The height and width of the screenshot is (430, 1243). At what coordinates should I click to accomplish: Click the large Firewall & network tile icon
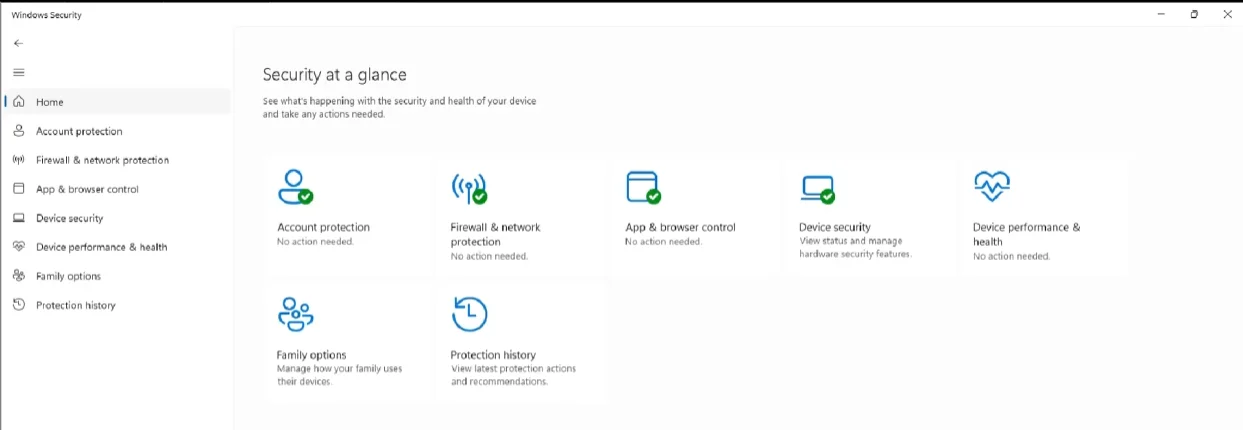(x=469, y=187)
